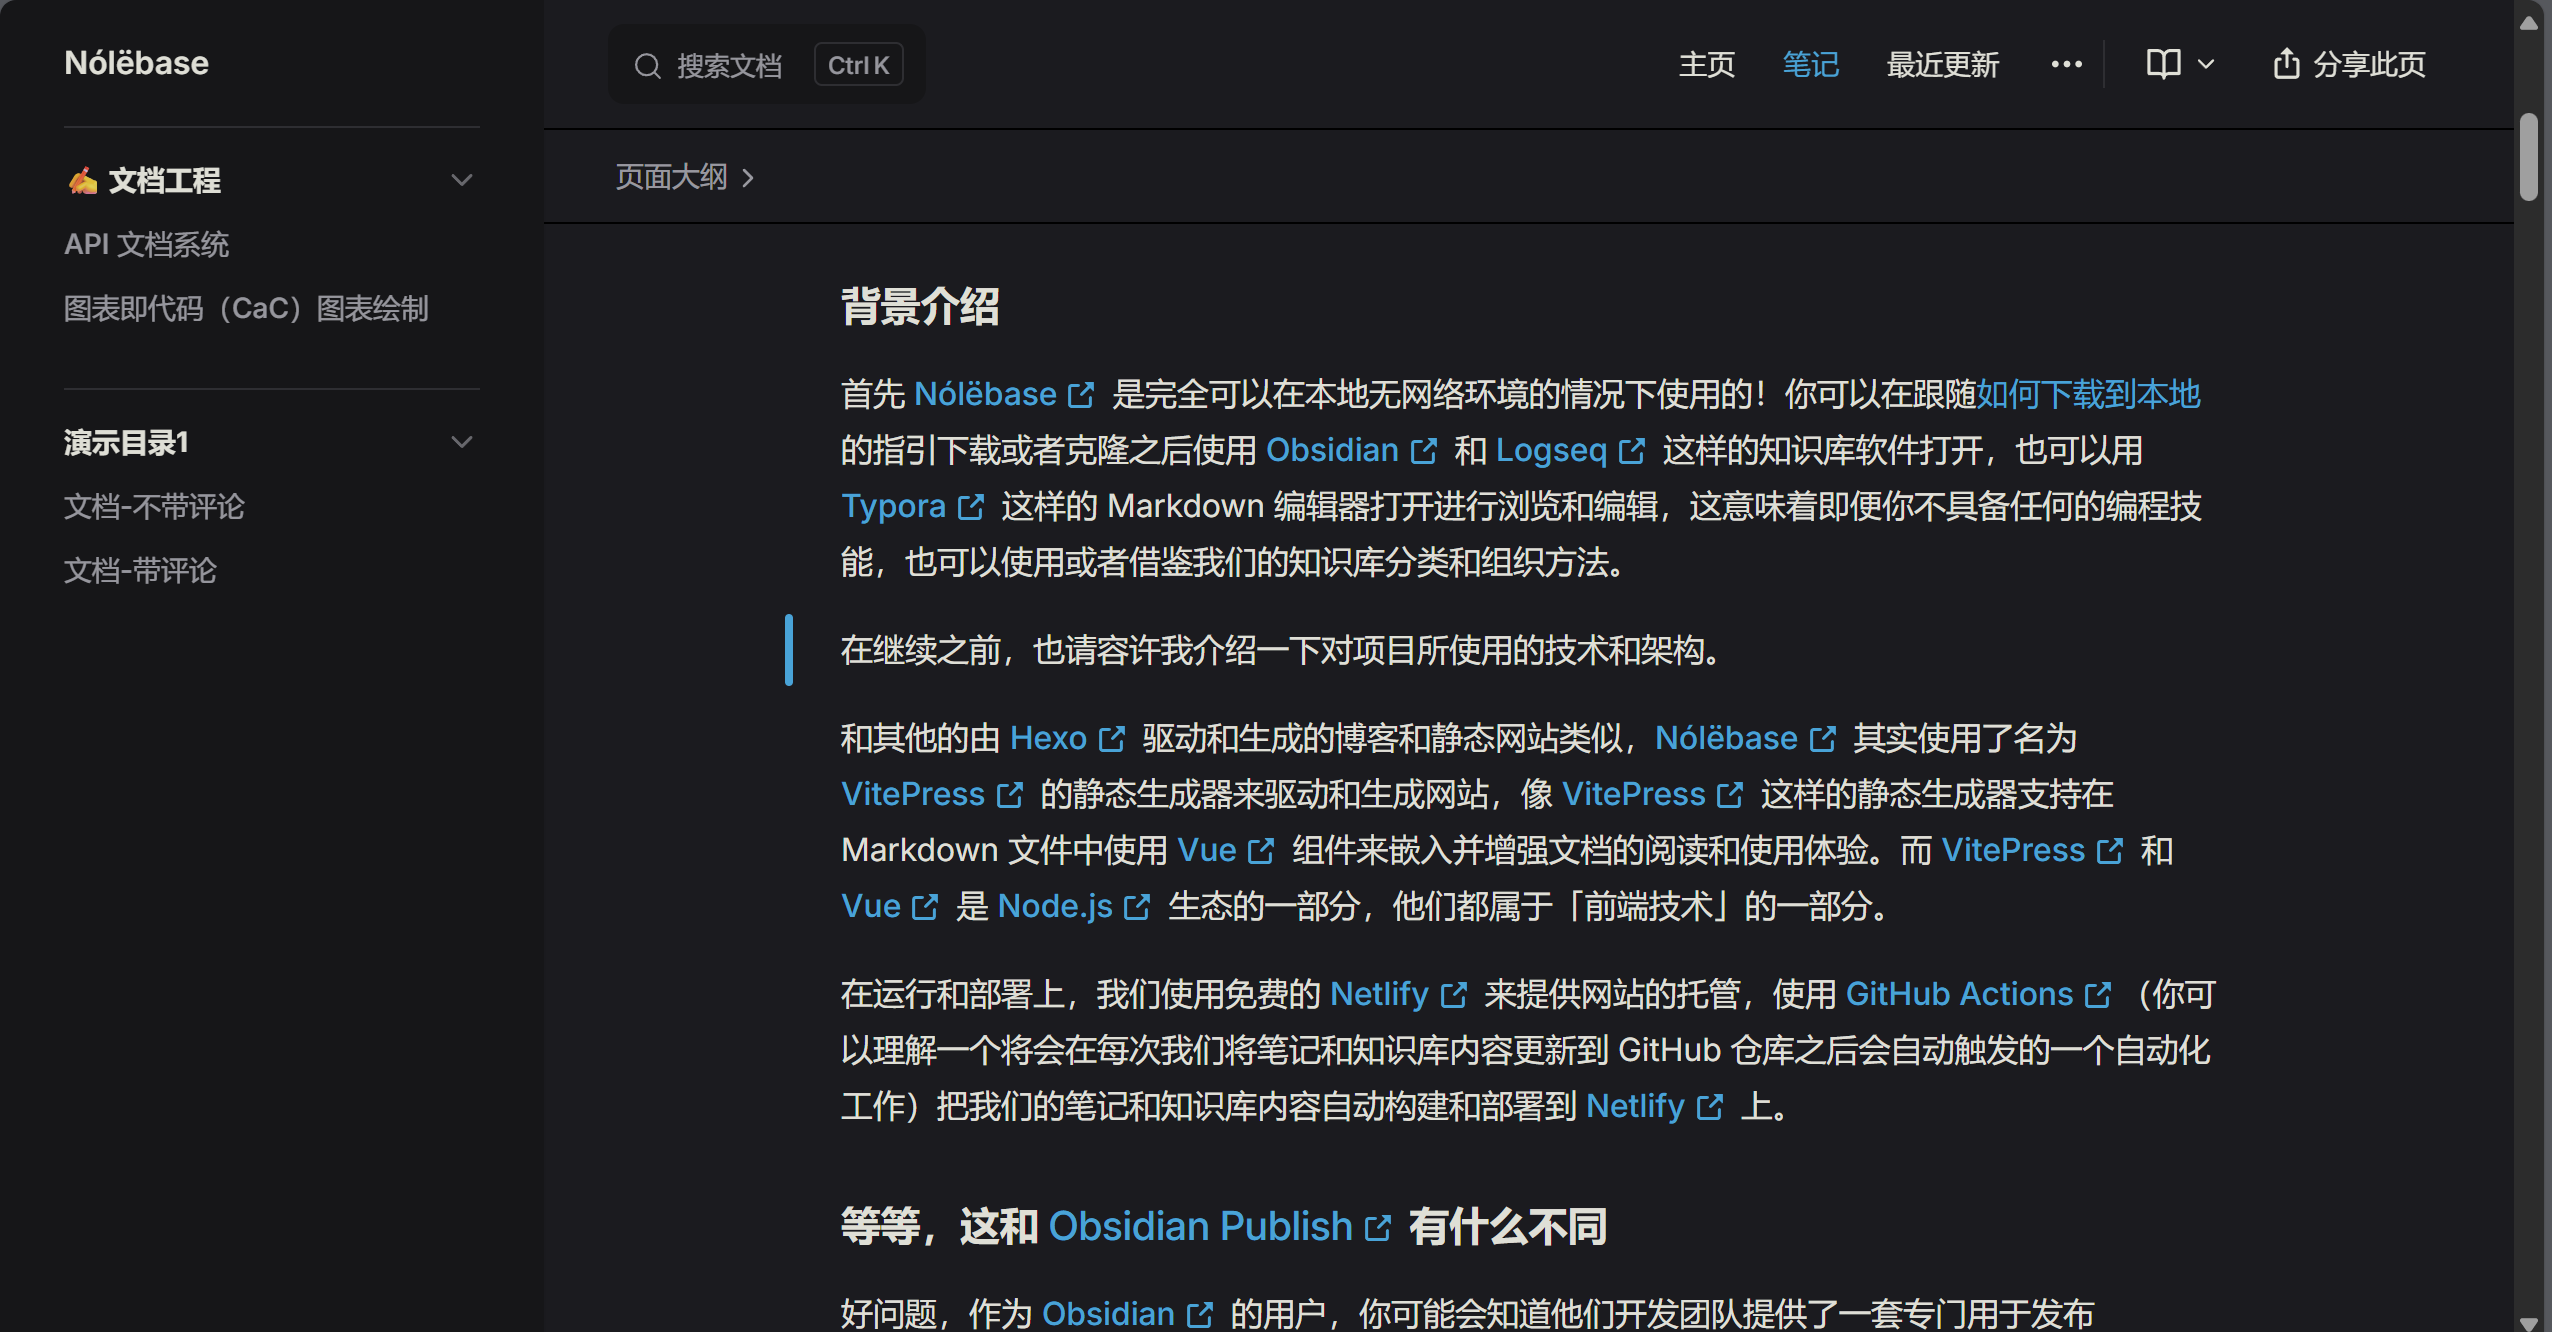The width and height of the screenshot is (2552, 1332).
Task: Open the Logseq link
Action: click(1551, 450)
